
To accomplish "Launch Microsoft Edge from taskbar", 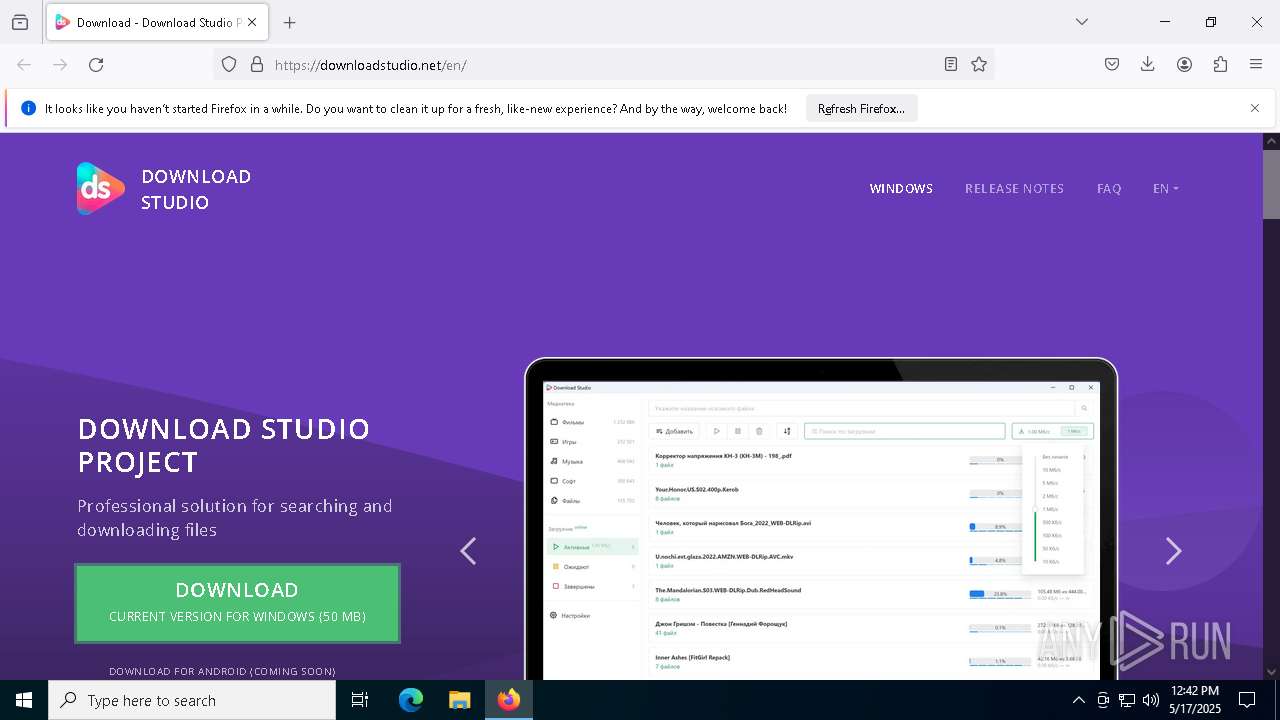I will point(411,700).
